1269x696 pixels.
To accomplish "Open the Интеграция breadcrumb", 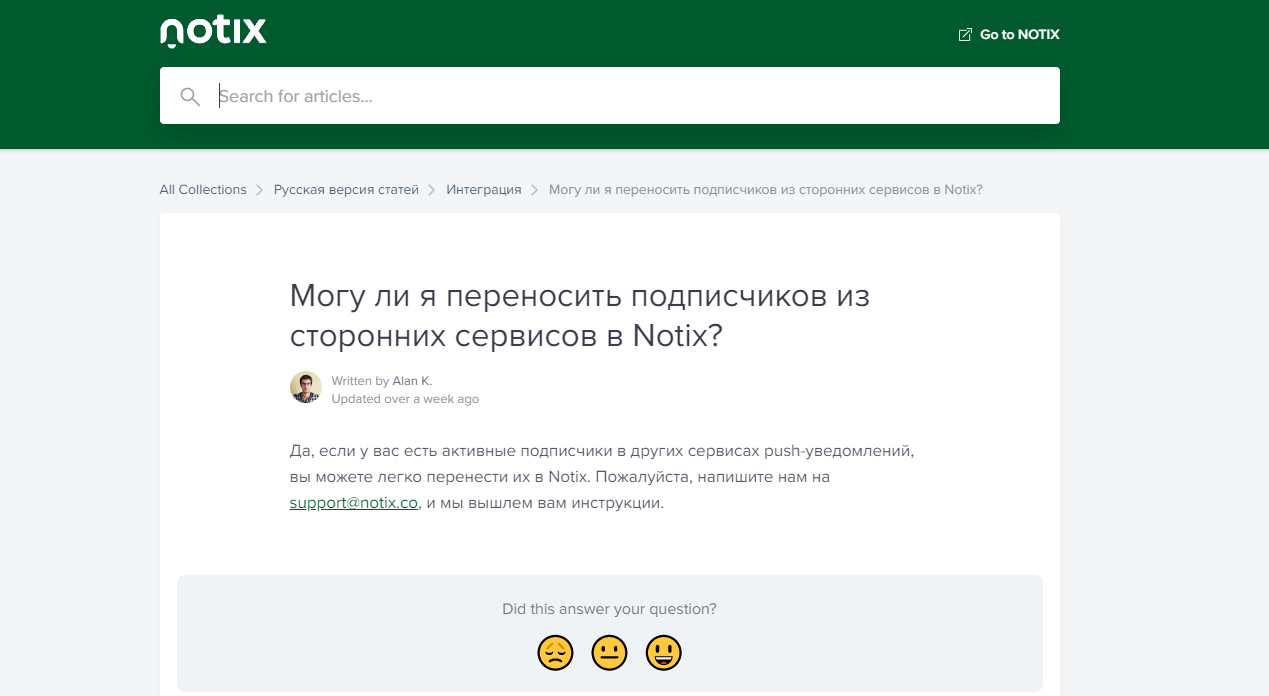I will pos(484,190).
